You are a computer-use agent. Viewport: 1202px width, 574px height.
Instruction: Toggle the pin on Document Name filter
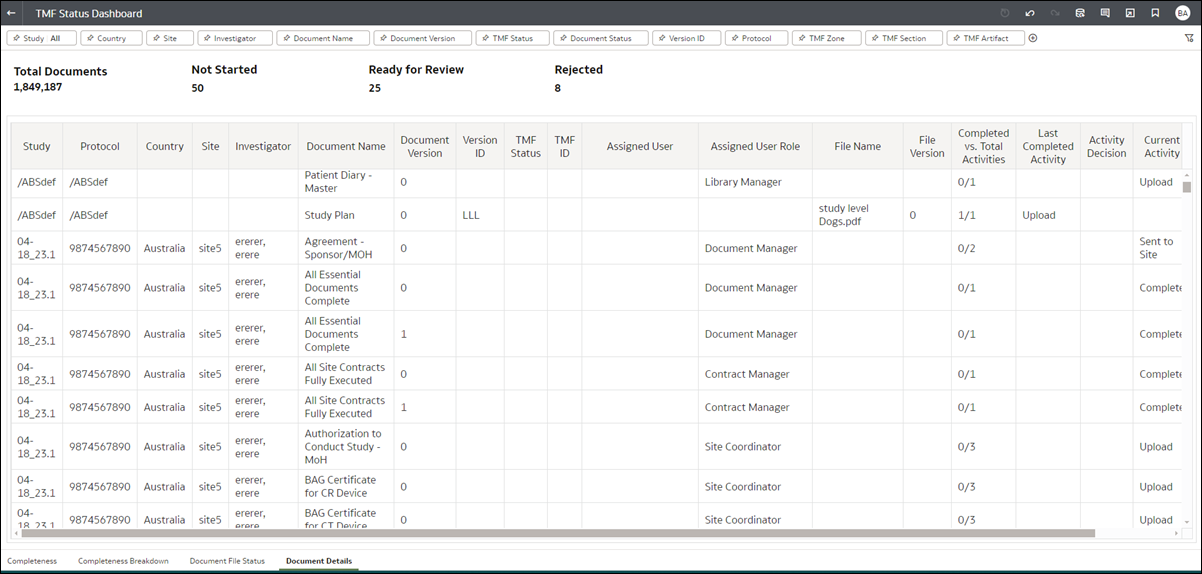[x=286, y=38]
